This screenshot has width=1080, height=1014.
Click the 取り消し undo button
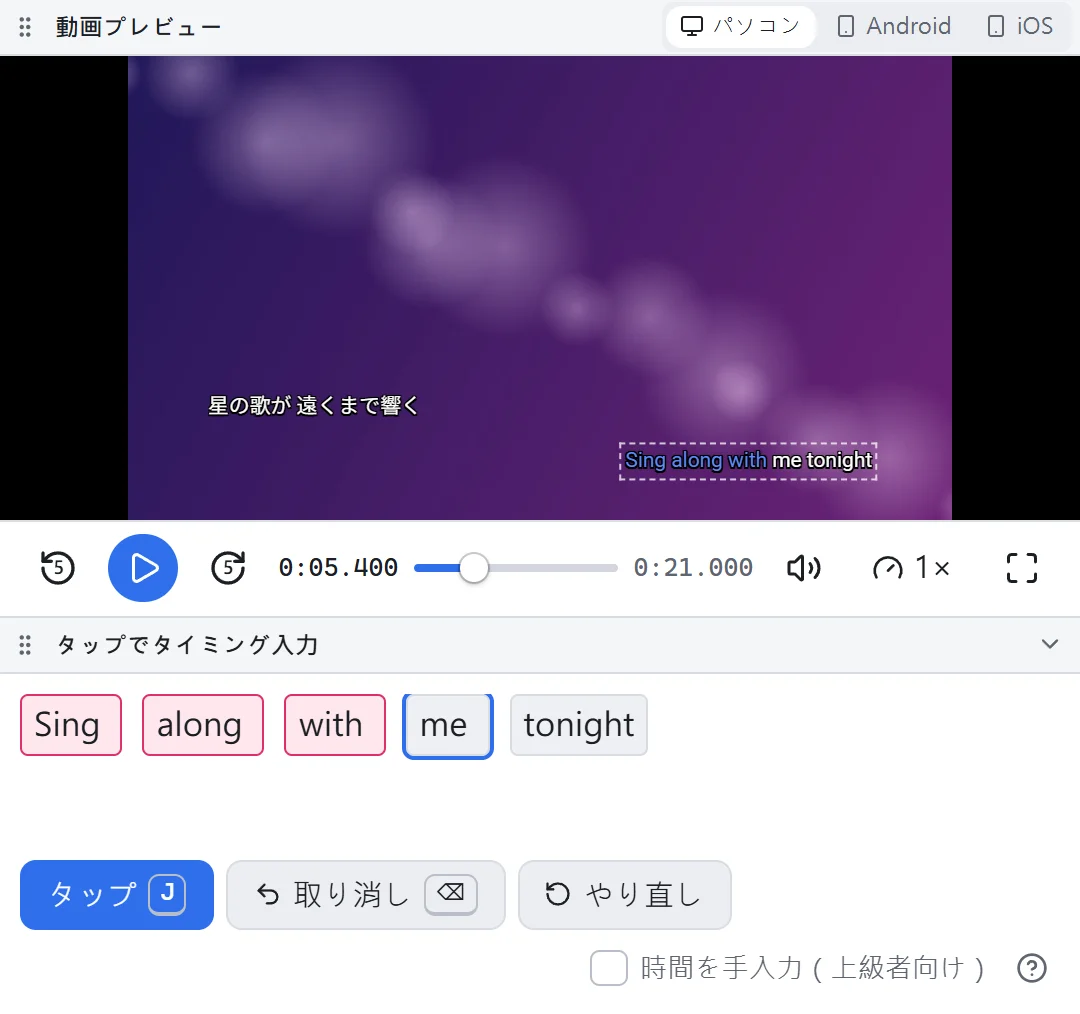tap(366, 895)
